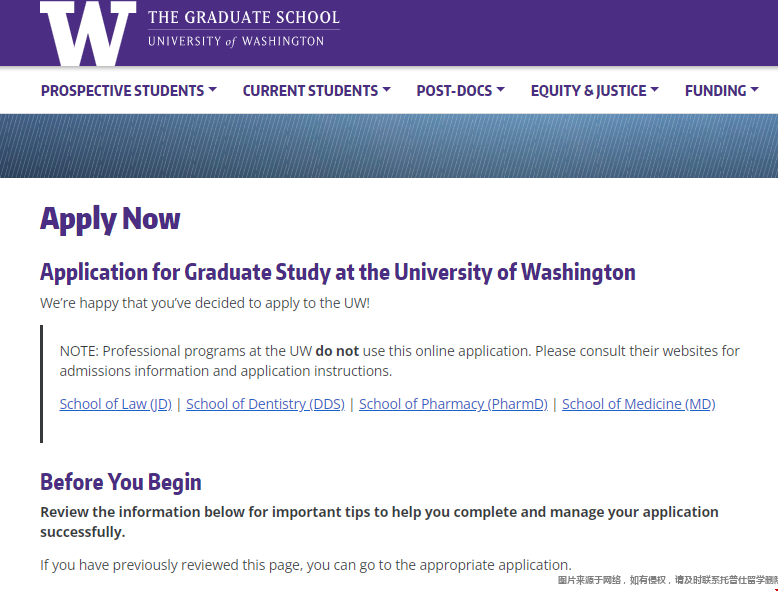Click the blue striped banner image
Screen dimensions: 778x591
(389, 146)
